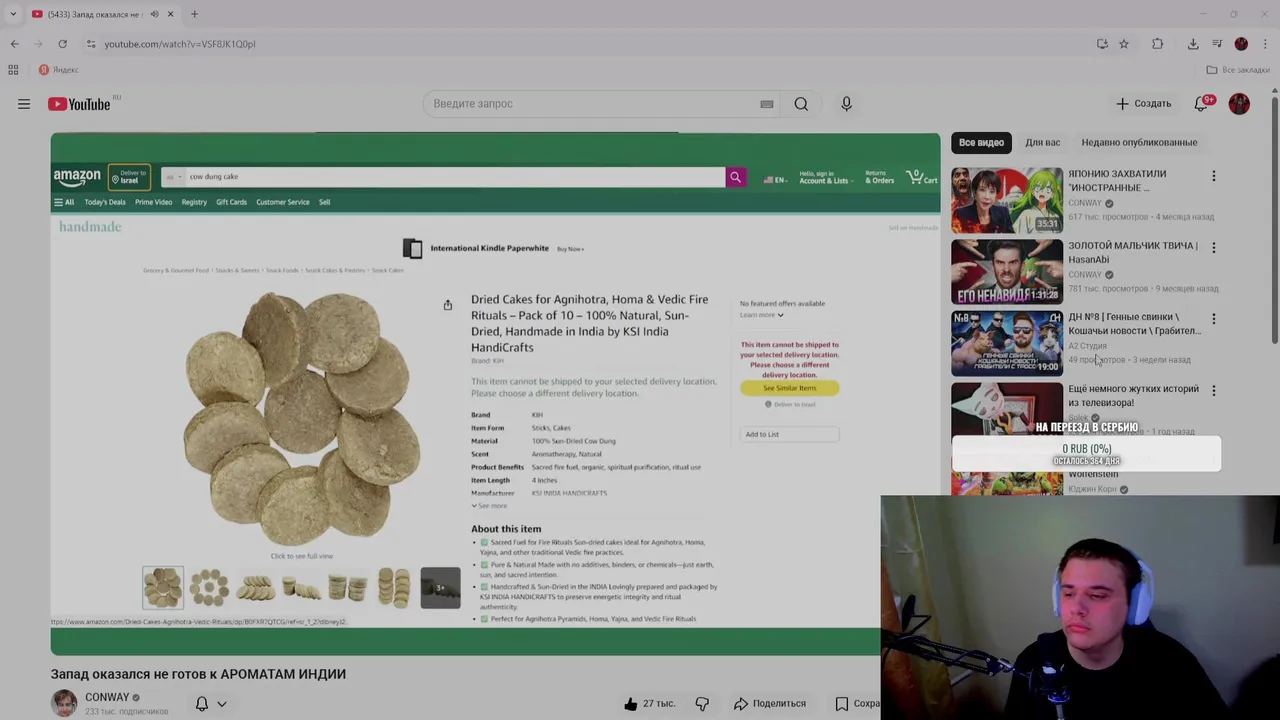Click the install app icon in the address bar
The width and height of the screenshot is (1280, 720).
[1102, 44]
